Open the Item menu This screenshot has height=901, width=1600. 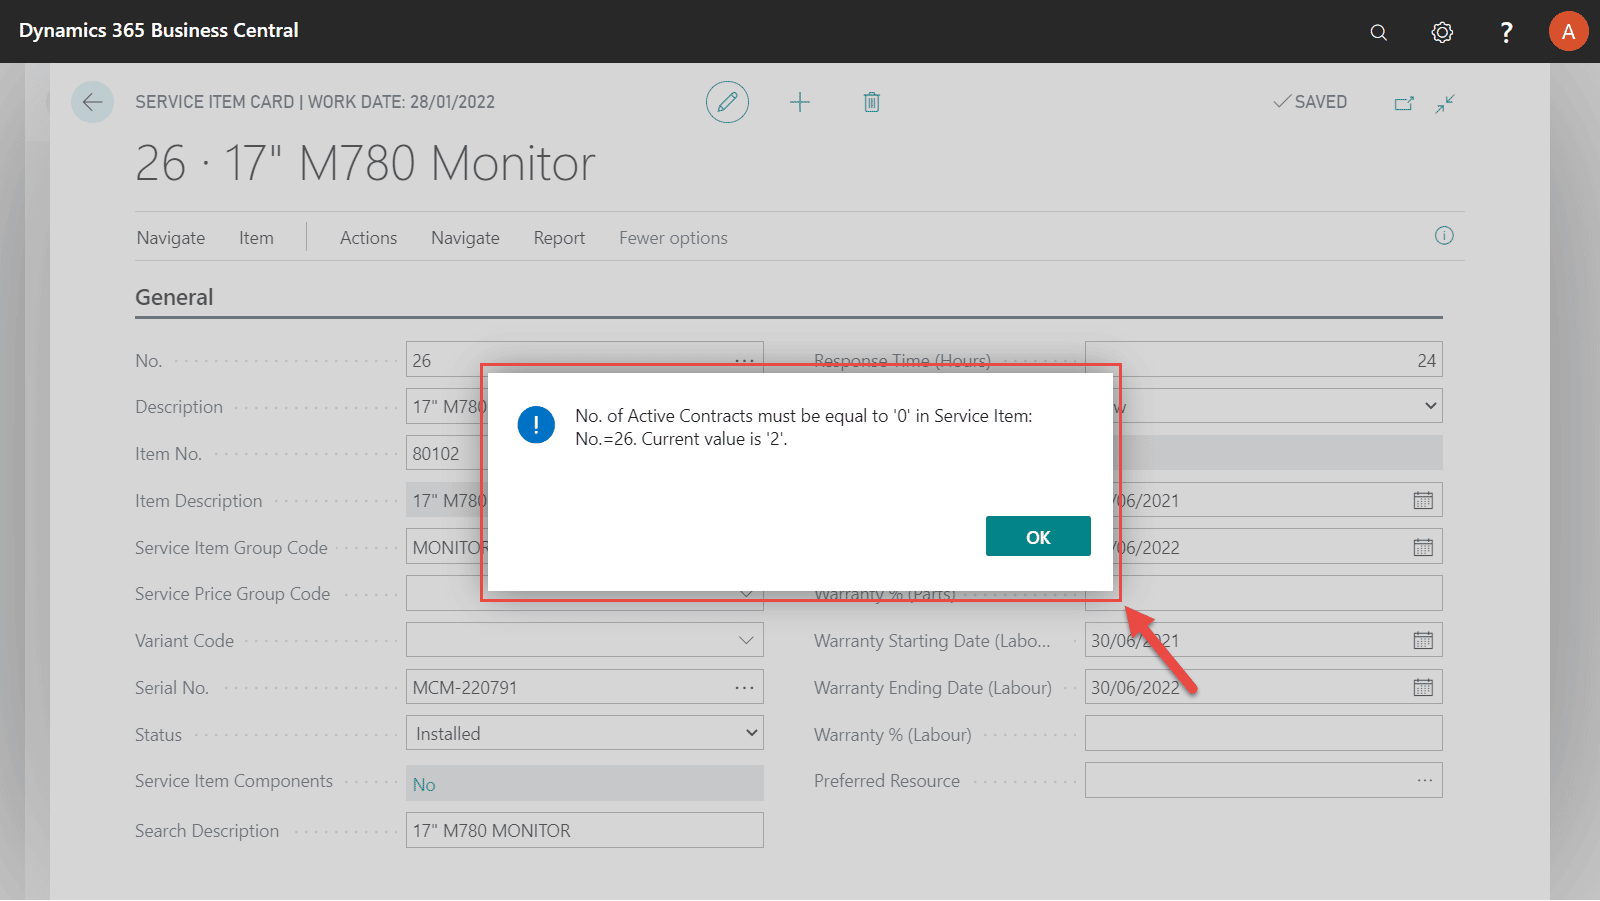pos(256,238)
